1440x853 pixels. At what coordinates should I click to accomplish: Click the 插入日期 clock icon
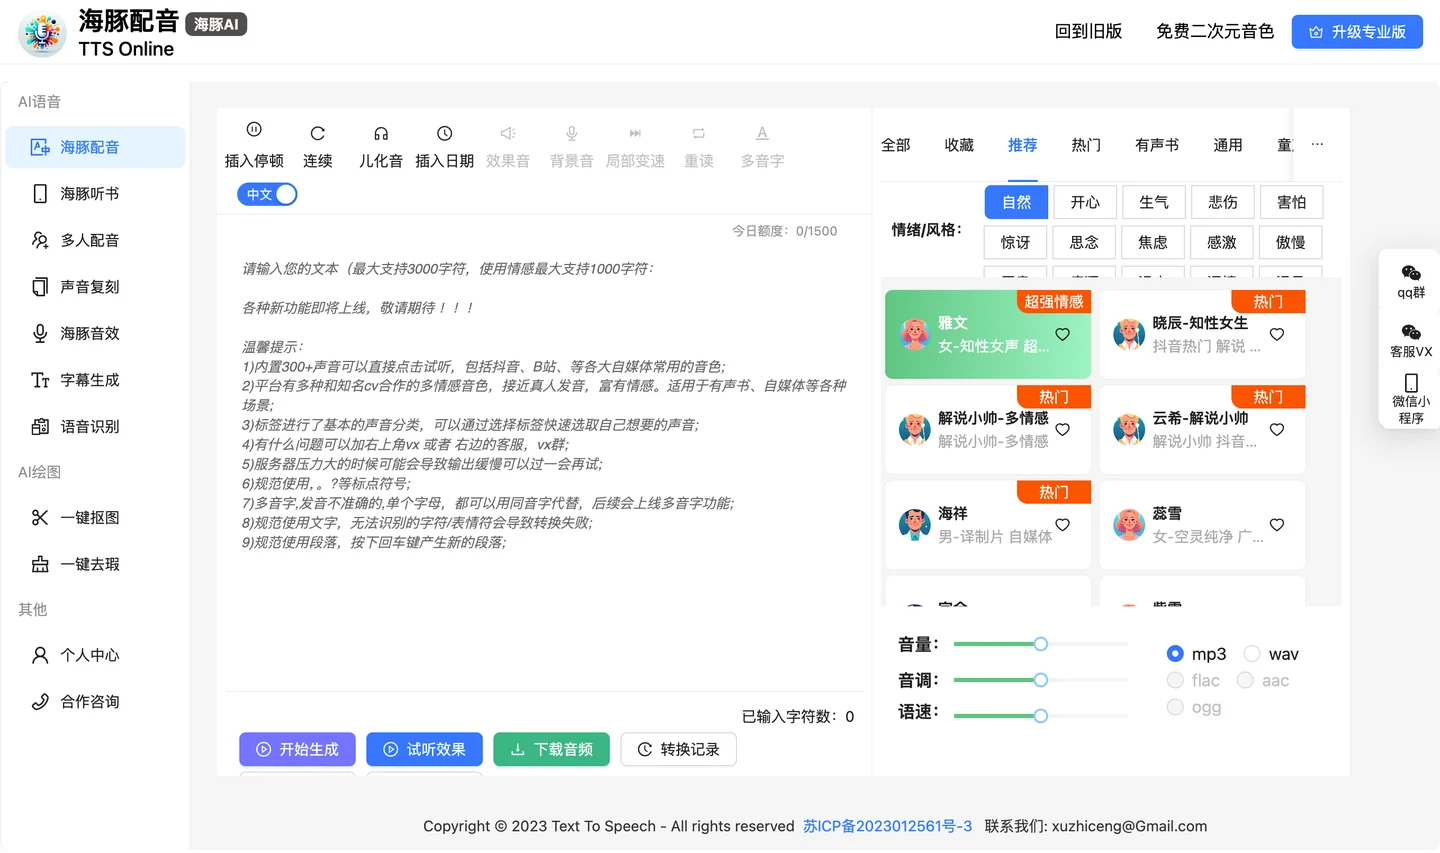click(x=445, y=133)
